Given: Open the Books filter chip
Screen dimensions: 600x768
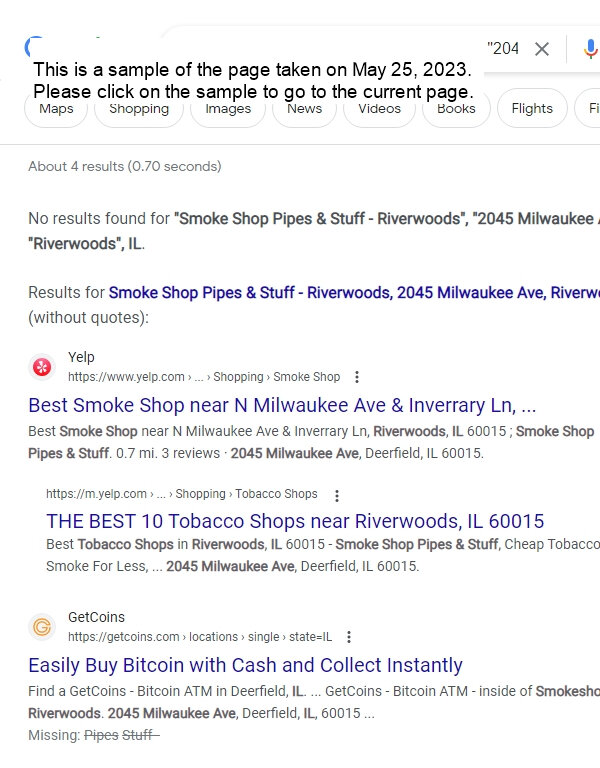Looking at the screenshot, I should coord(456,108).
